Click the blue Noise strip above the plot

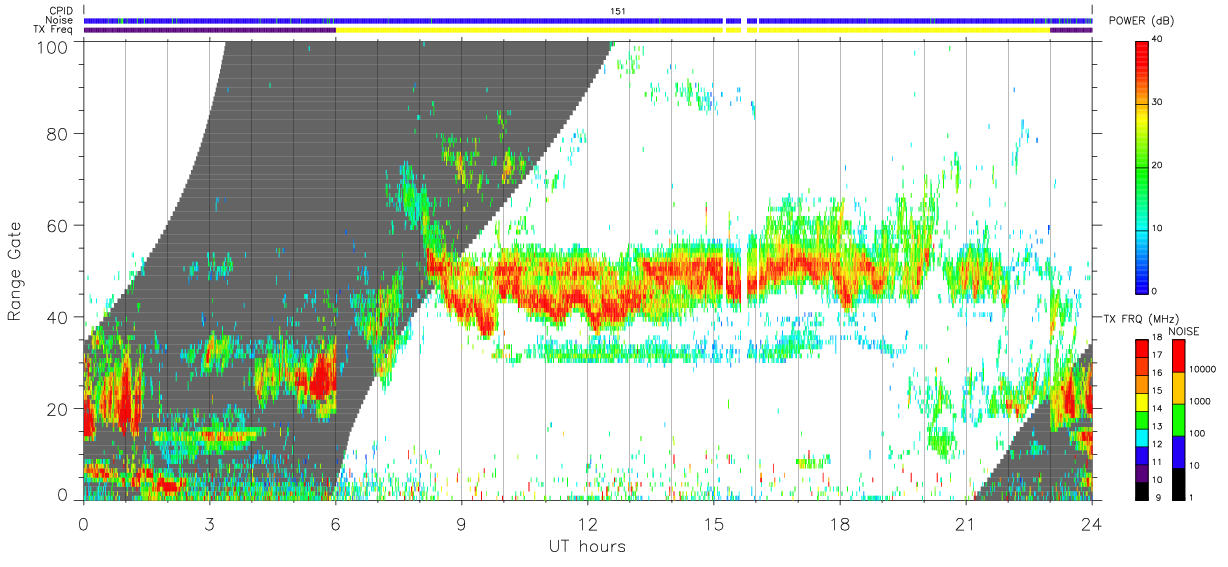point(587,20)
